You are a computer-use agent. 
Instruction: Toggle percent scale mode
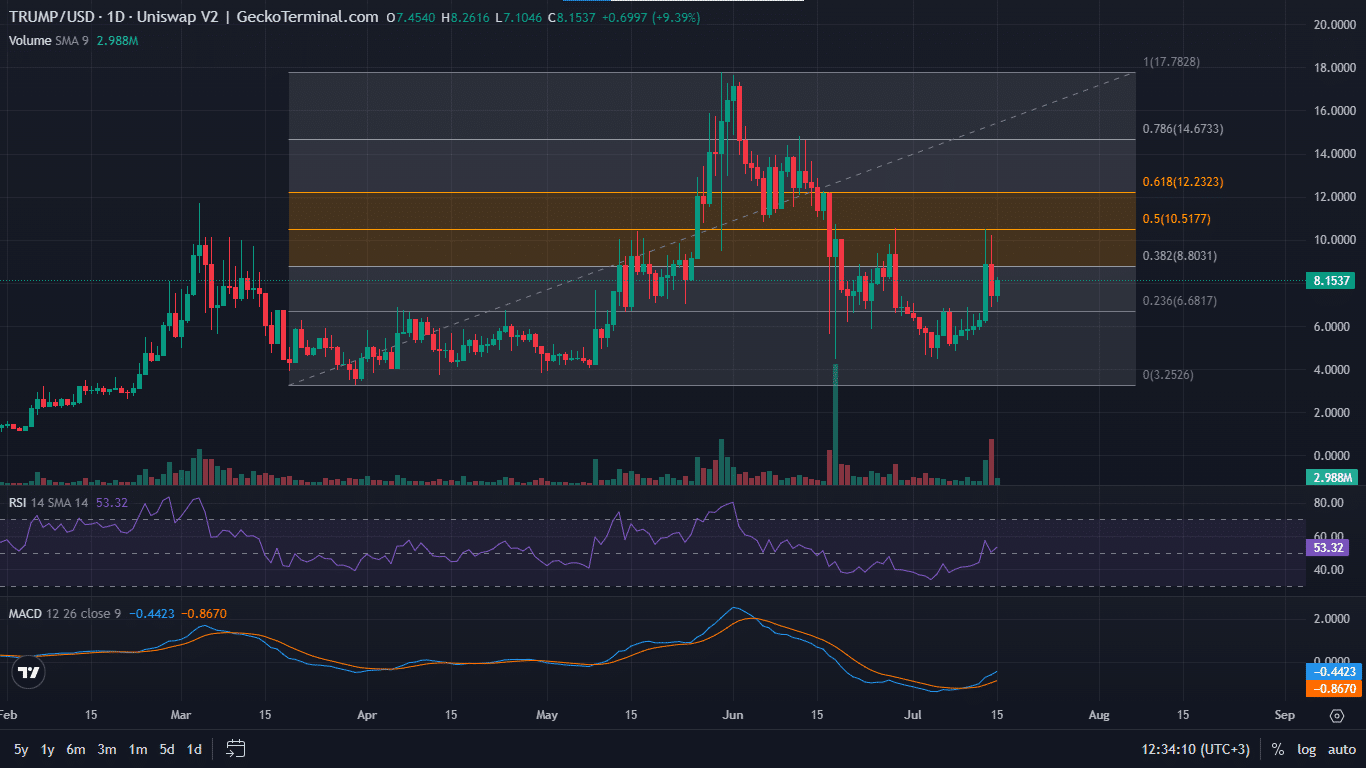pos(1278,748)
